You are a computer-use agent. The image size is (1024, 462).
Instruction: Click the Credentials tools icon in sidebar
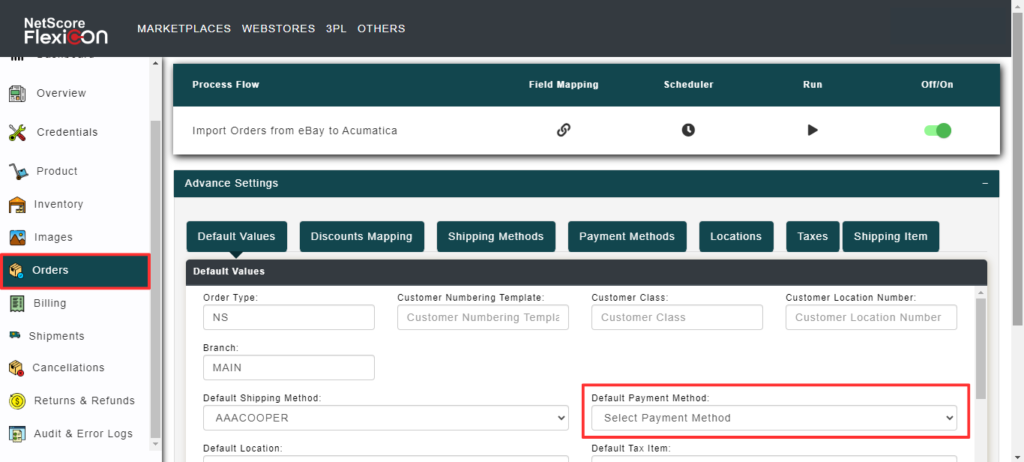click(17, 132)
